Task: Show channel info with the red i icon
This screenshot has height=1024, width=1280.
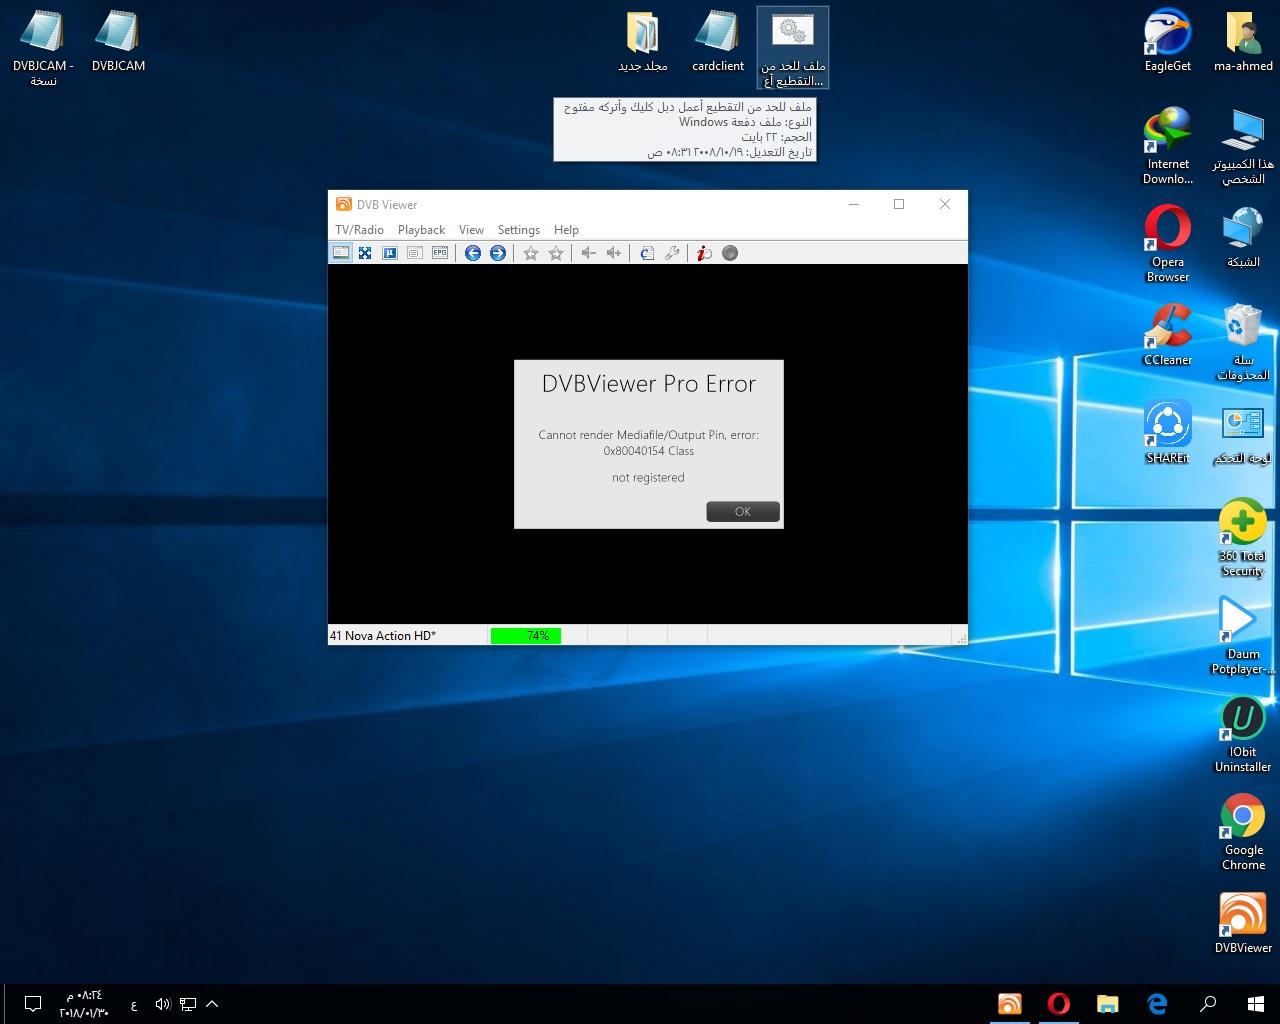Action: tap(704, 253)
